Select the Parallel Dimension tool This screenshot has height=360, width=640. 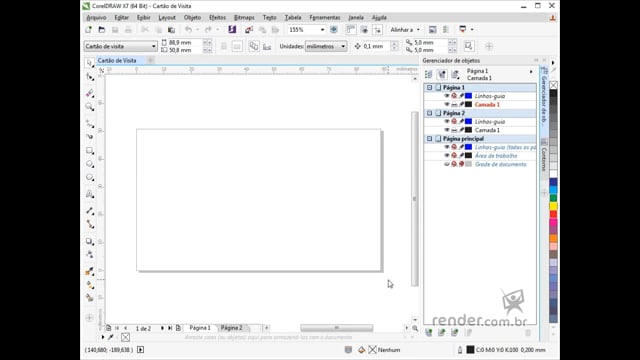(90, 211)
